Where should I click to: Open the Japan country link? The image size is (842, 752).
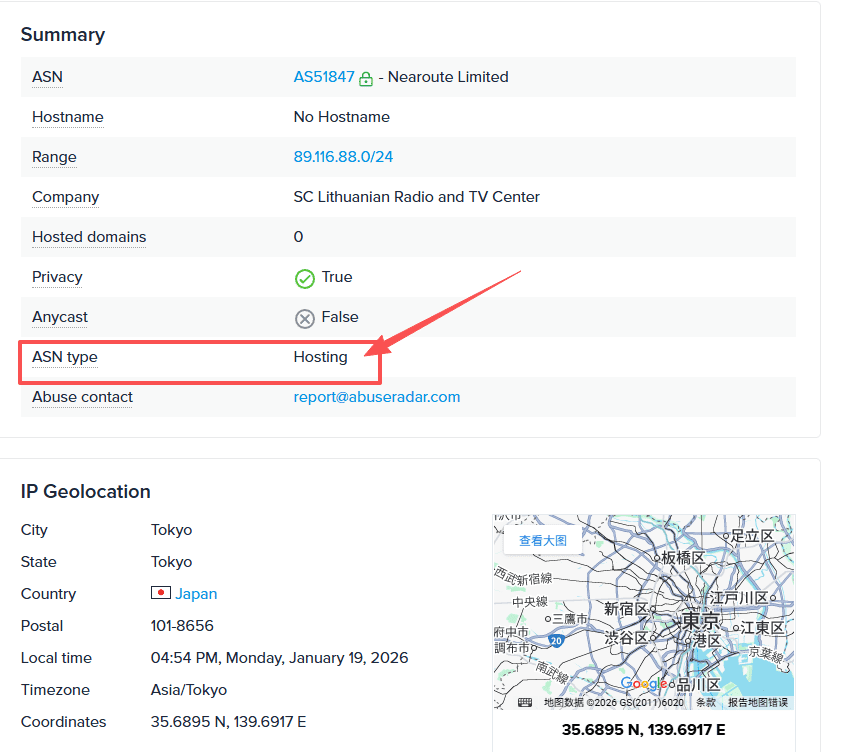(x=196, y=594)
